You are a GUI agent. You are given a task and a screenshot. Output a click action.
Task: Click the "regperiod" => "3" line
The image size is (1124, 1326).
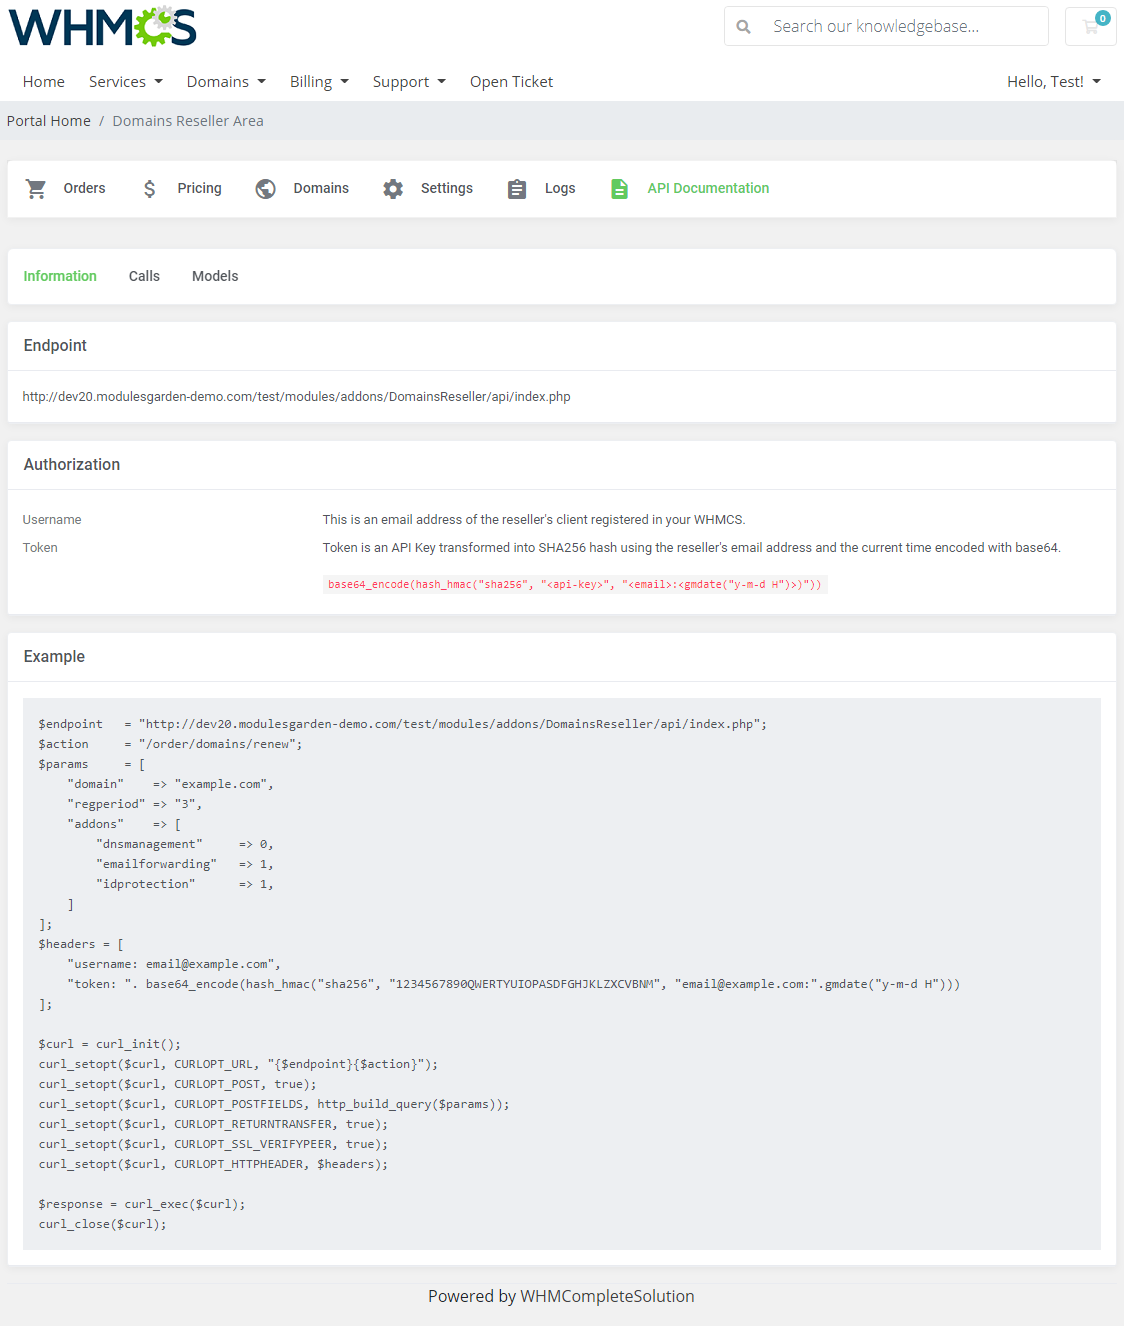(x=135, y=804)
